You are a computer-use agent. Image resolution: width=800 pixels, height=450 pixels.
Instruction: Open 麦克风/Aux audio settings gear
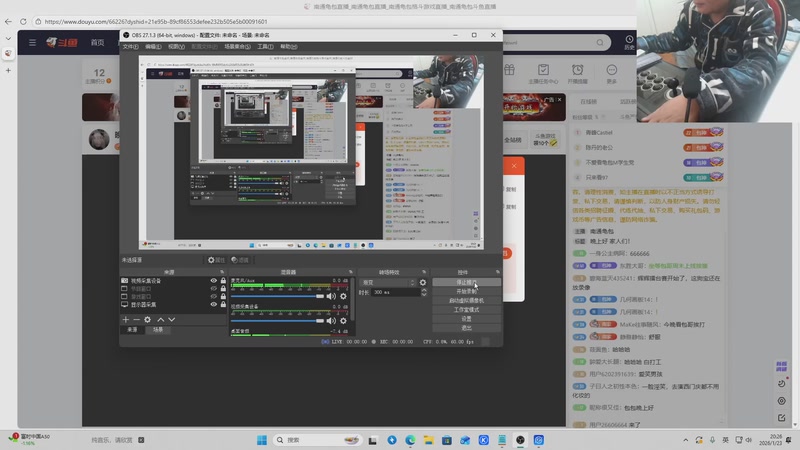pos(343,296)
